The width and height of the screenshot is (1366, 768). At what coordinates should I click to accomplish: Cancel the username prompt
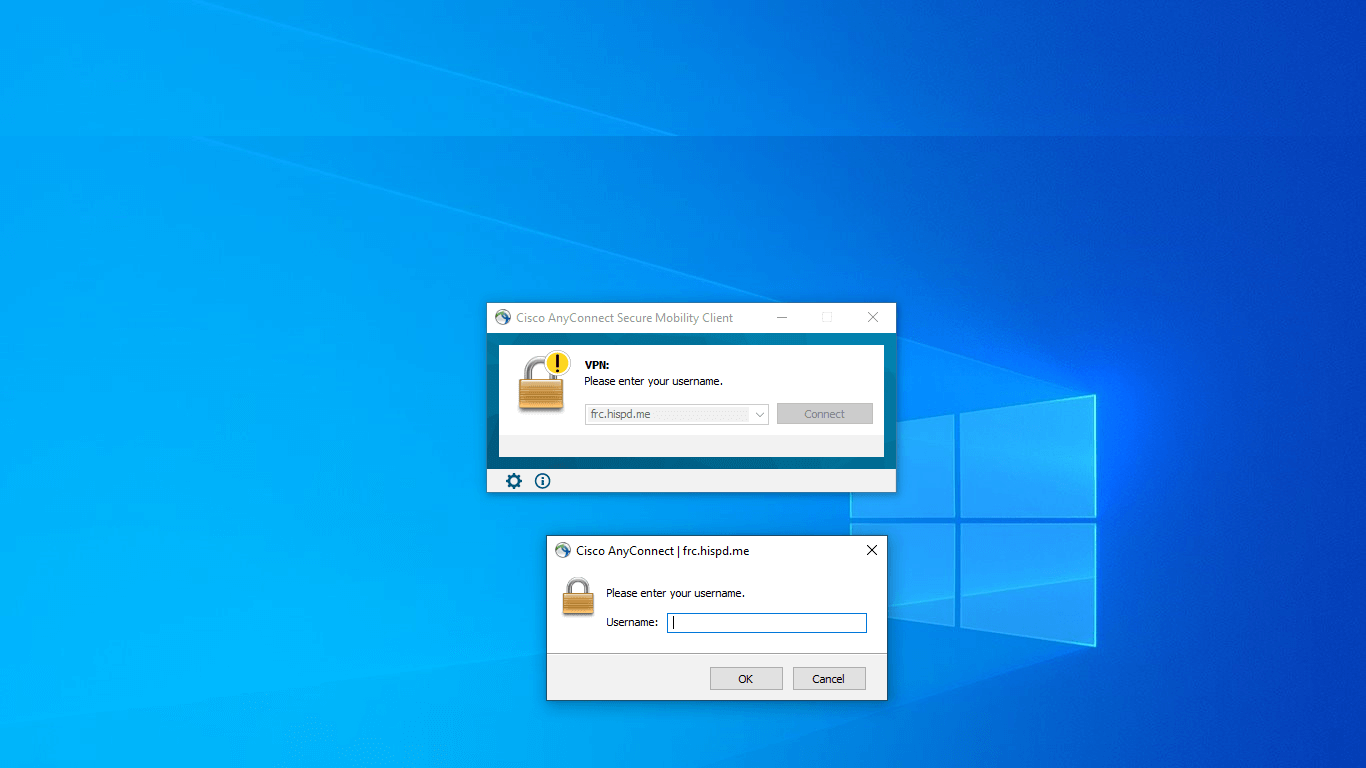coord(829,679)
